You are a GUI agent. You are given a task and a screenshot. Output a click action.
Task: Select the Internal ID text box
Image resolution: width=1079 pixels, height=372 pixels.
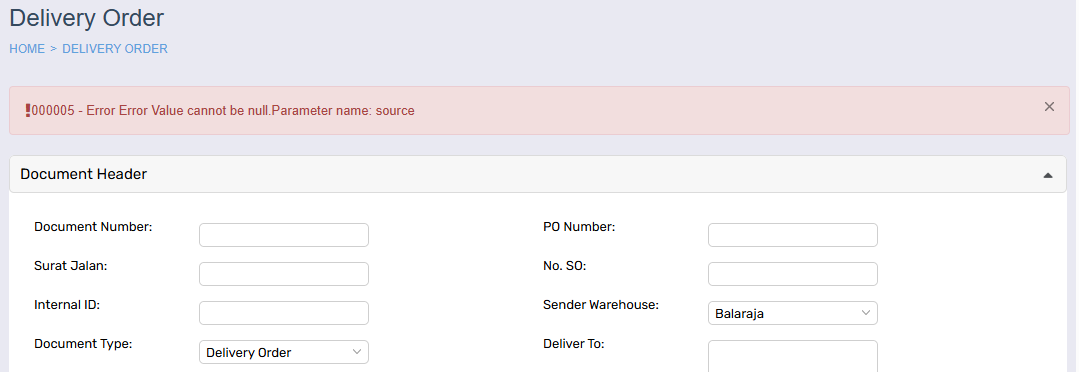284,313
